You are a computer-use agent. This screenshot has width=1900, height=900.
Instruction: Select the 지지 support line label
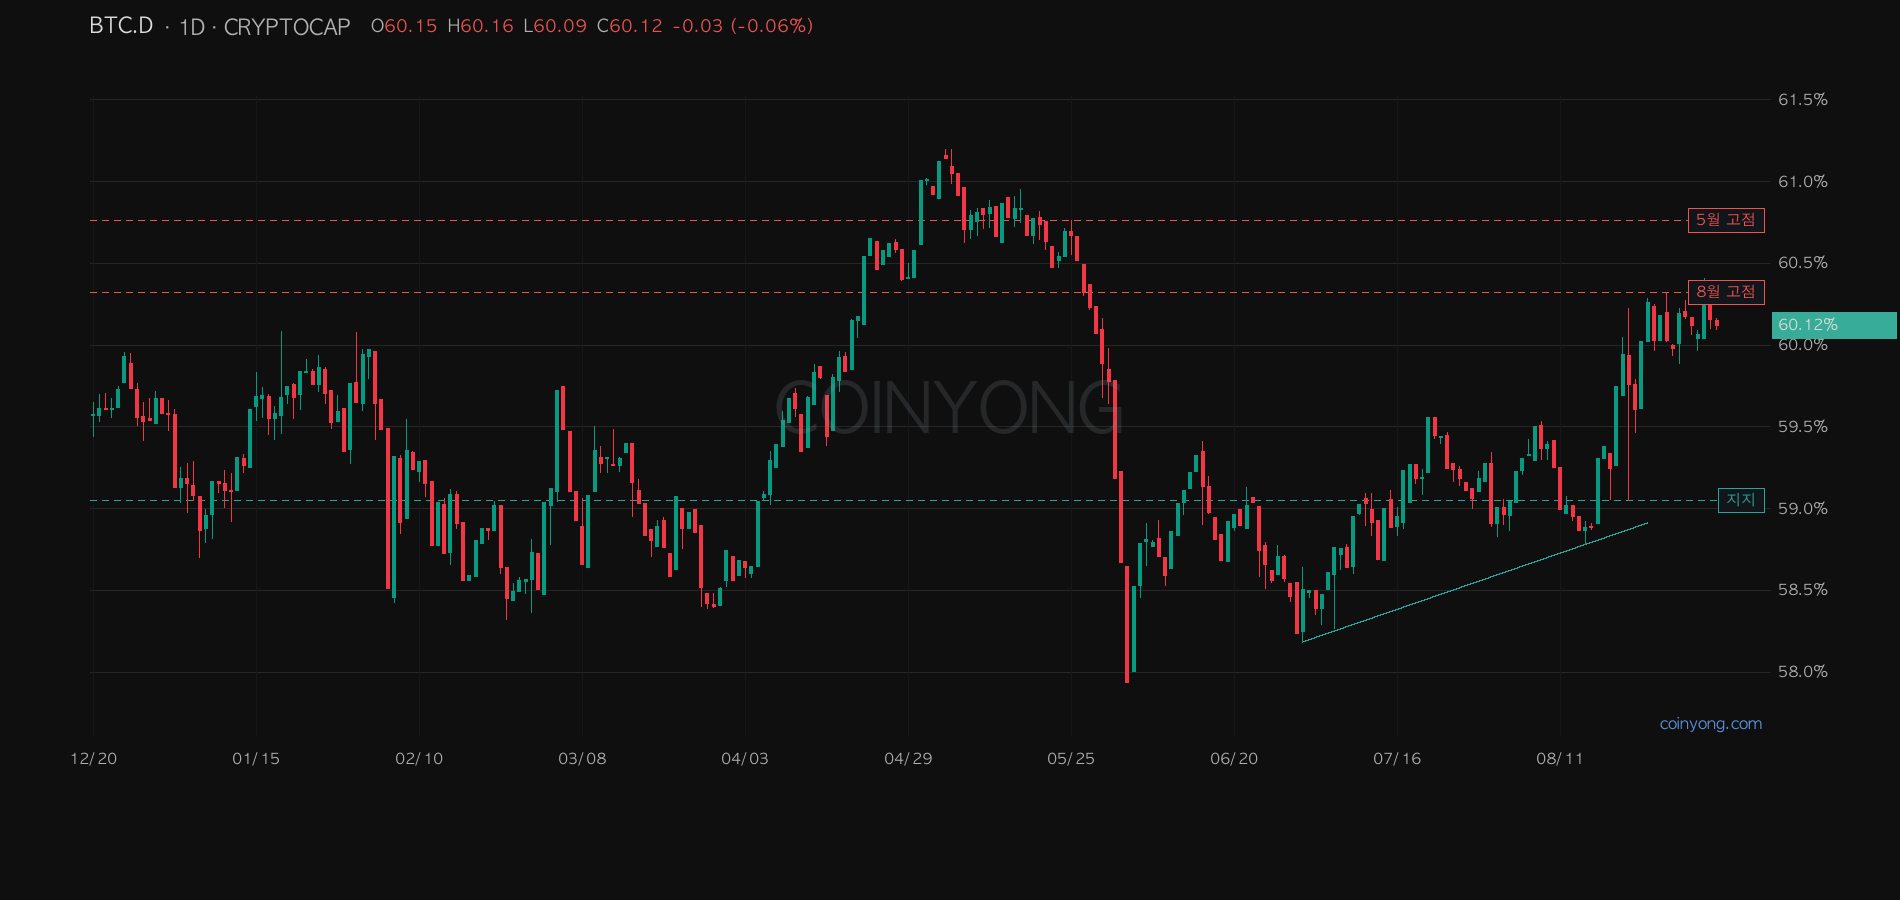(1741, 500)
